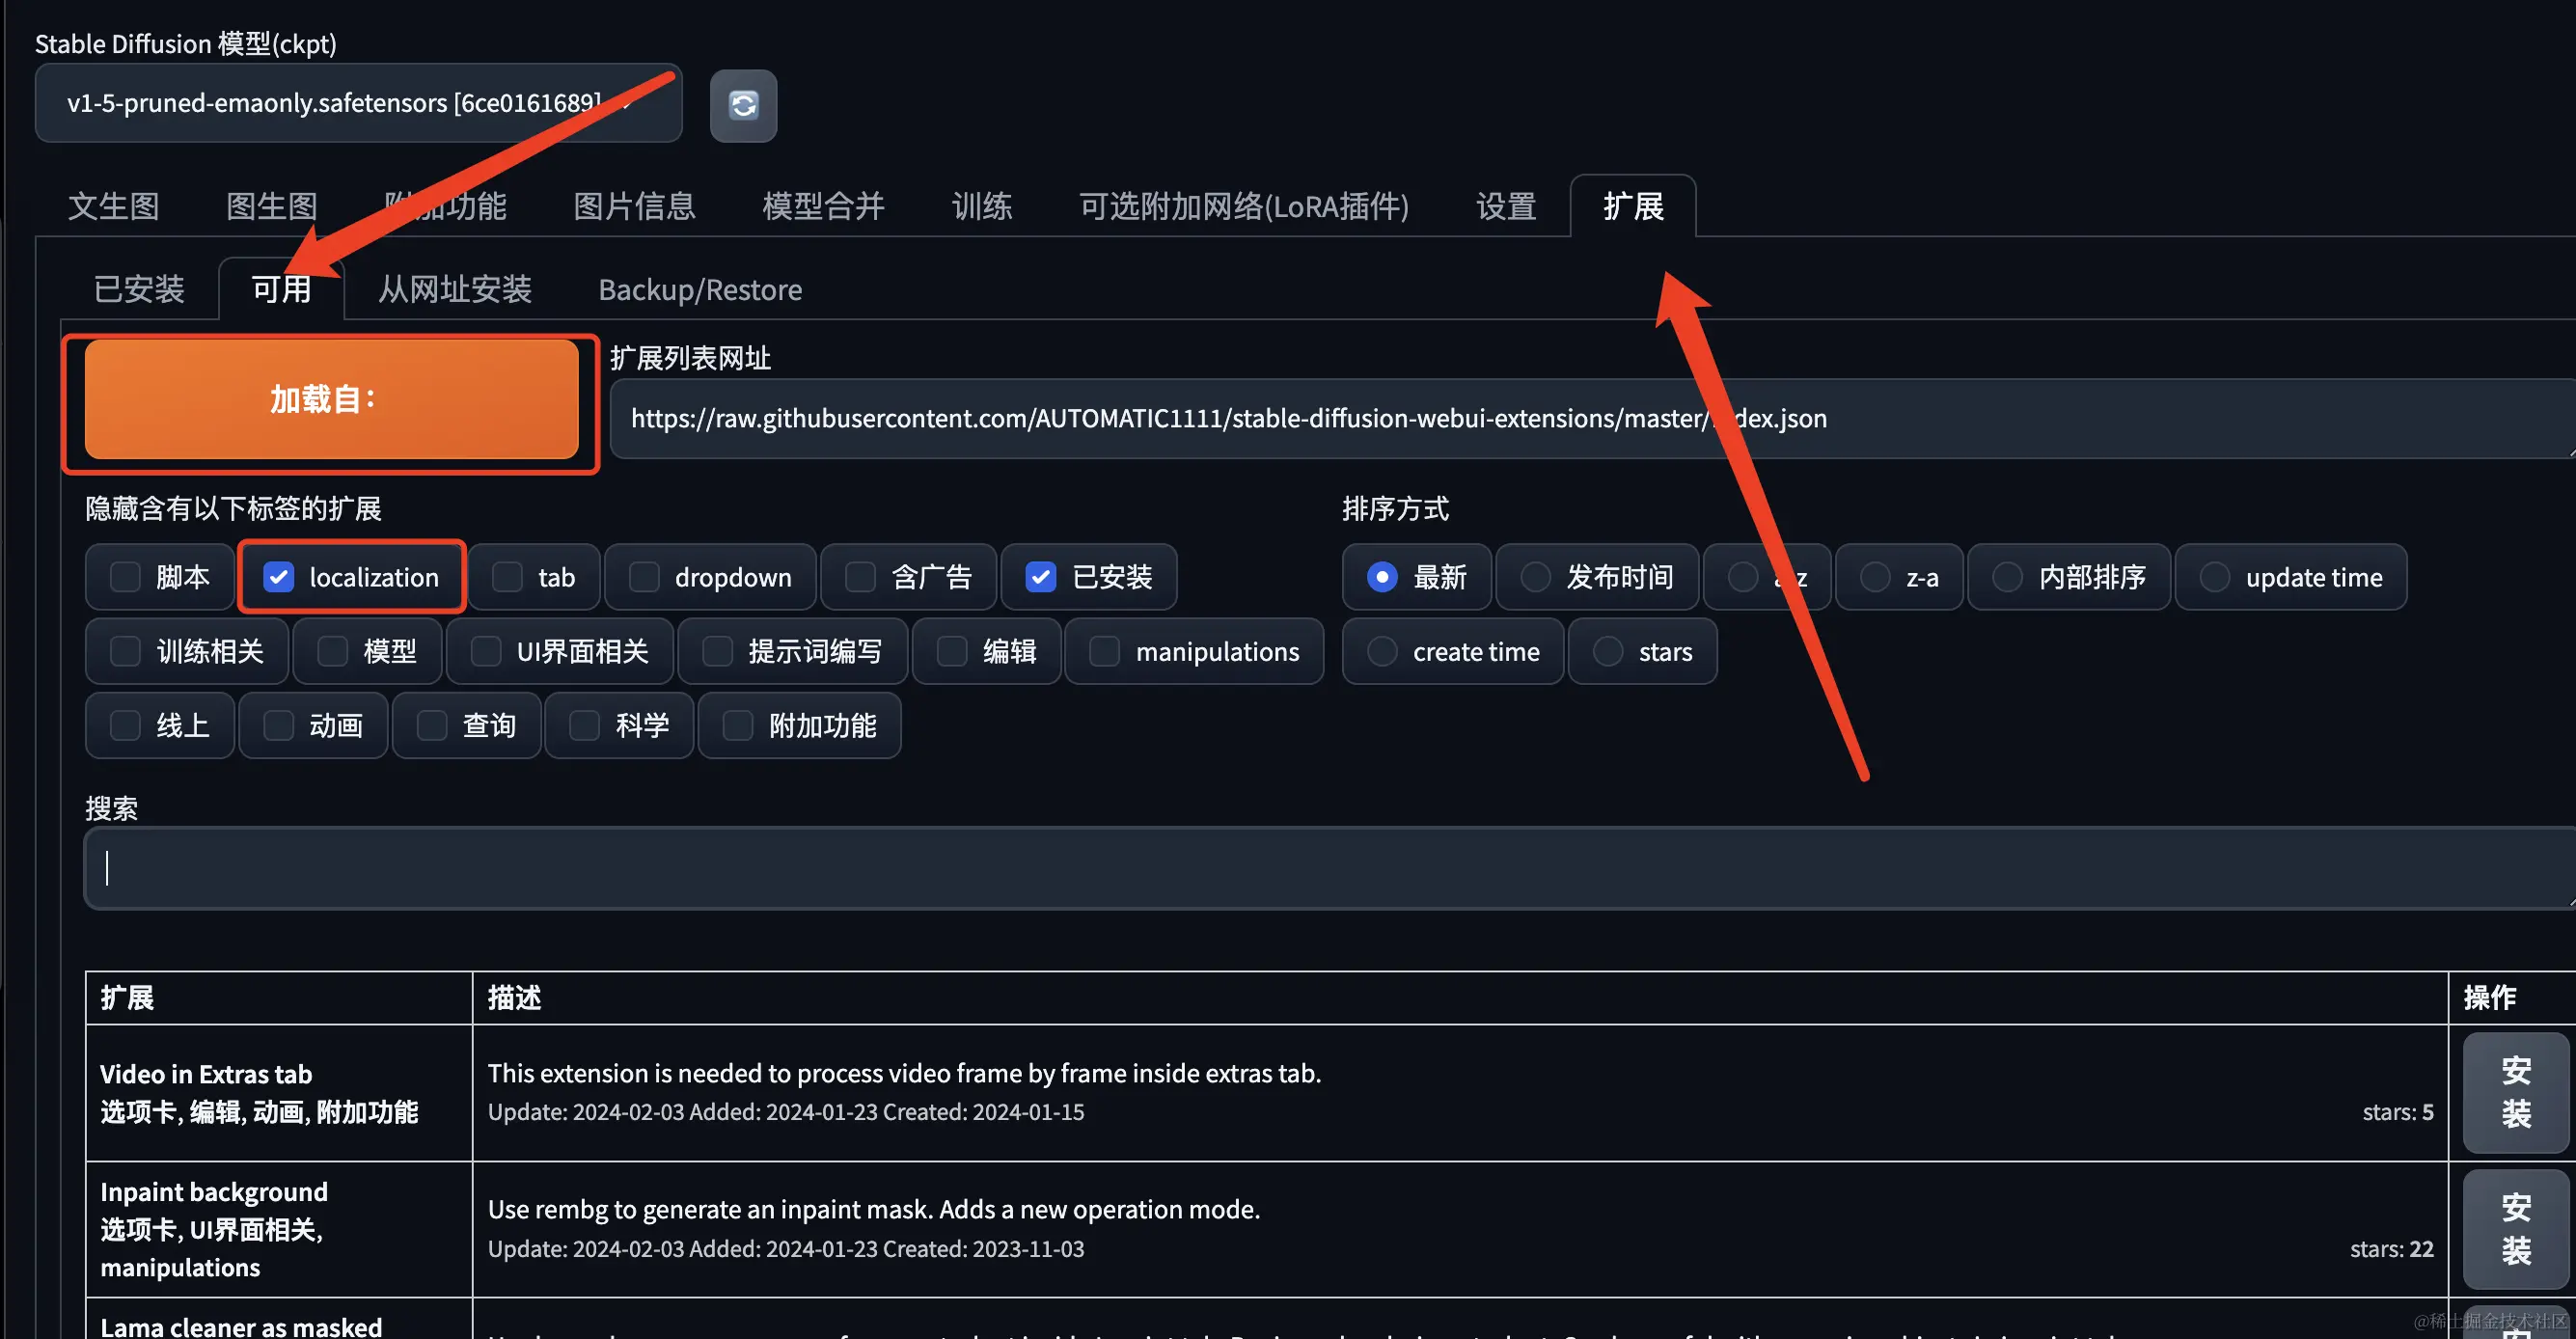2576x1339 pixels.
Task: Uncheck the 已安装 hide-tag checkbox
Action: (1041, 577)
